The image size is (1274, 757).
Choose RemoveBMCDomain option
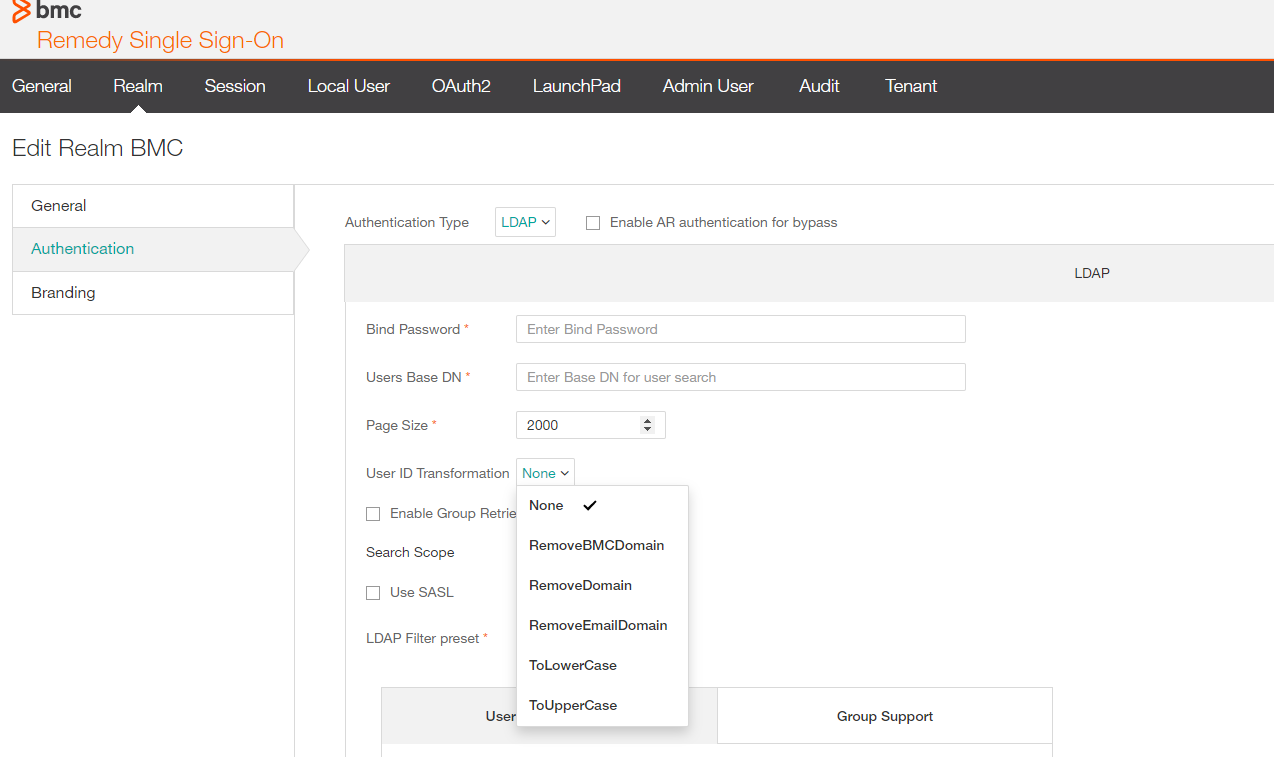602,546
